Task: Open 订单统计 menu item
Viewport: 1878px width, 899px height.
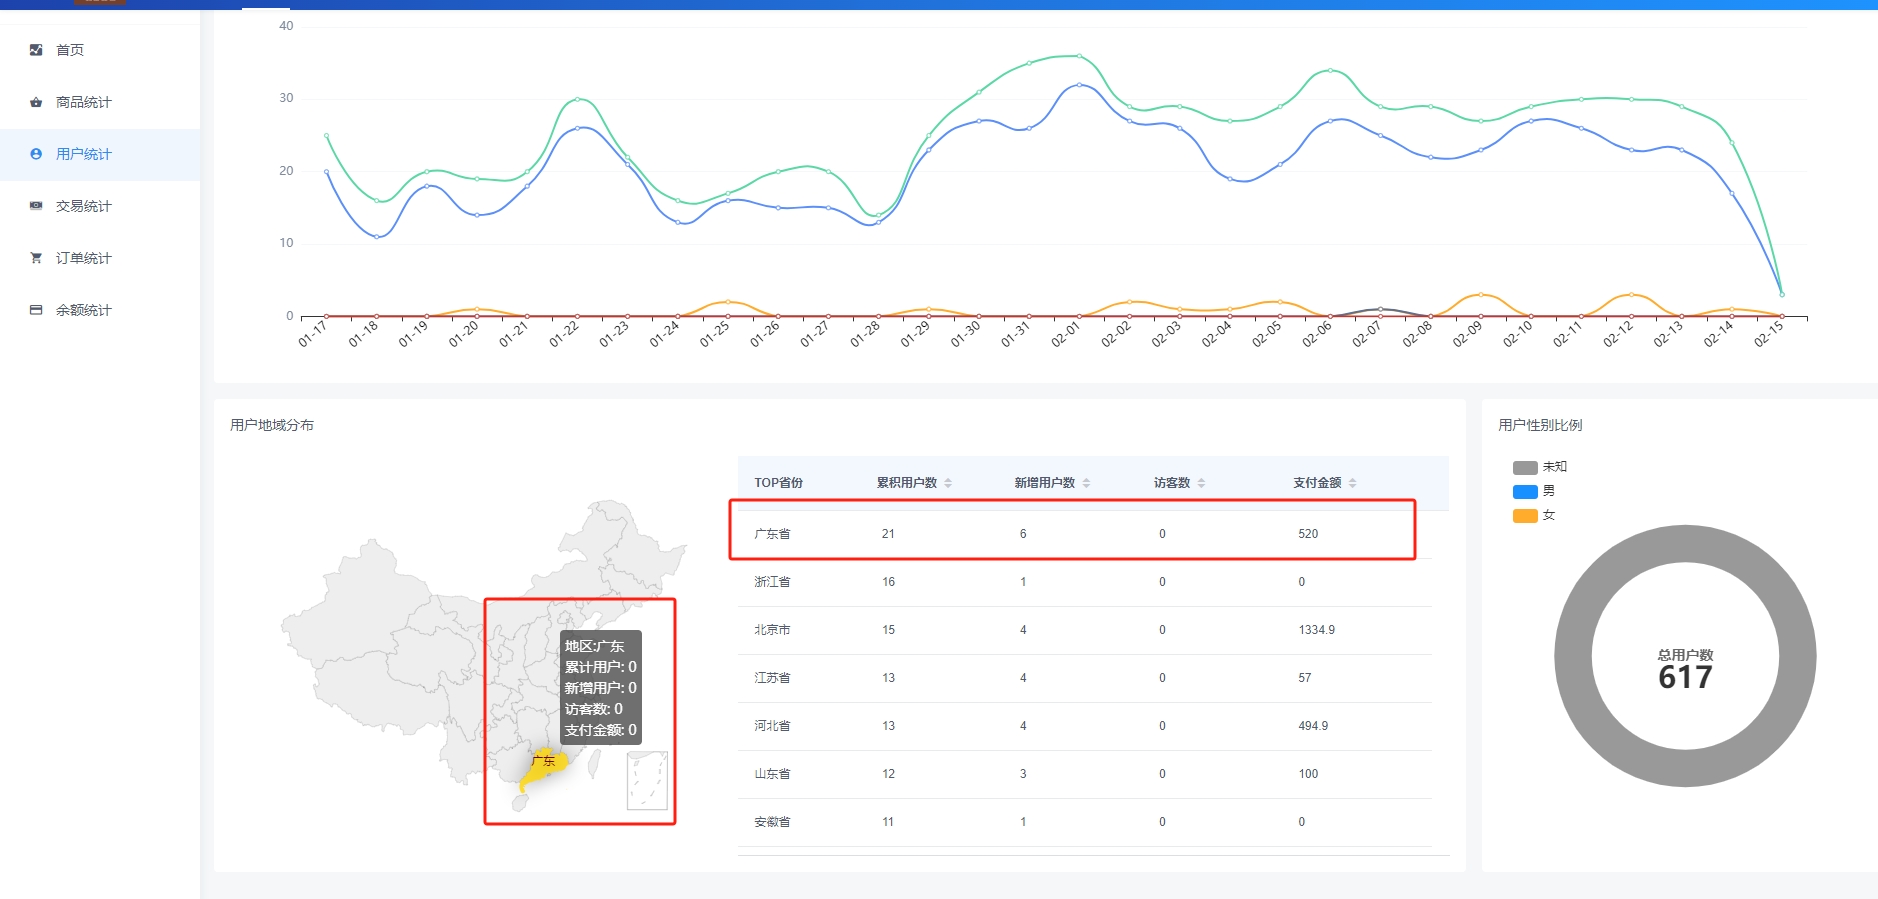Action: pyautogui.click(x=100, y=258)
